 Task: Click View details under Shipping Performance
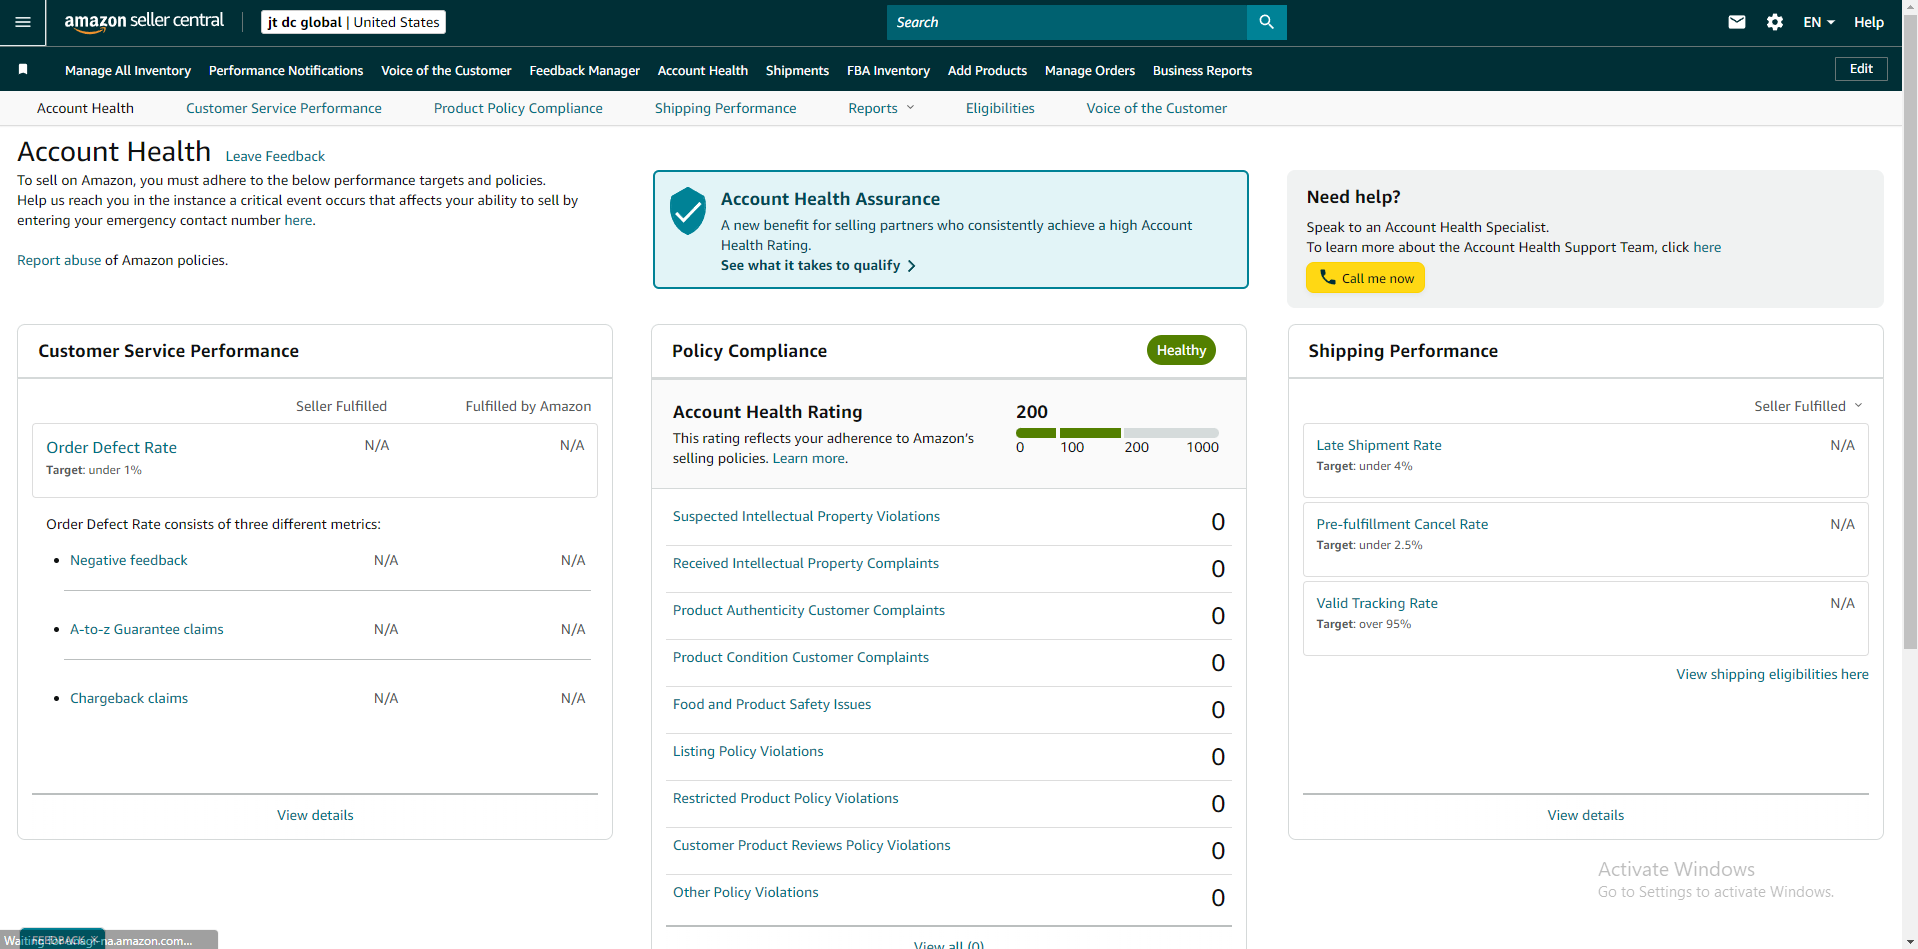pyautogui.click(x=1585, y=815)
